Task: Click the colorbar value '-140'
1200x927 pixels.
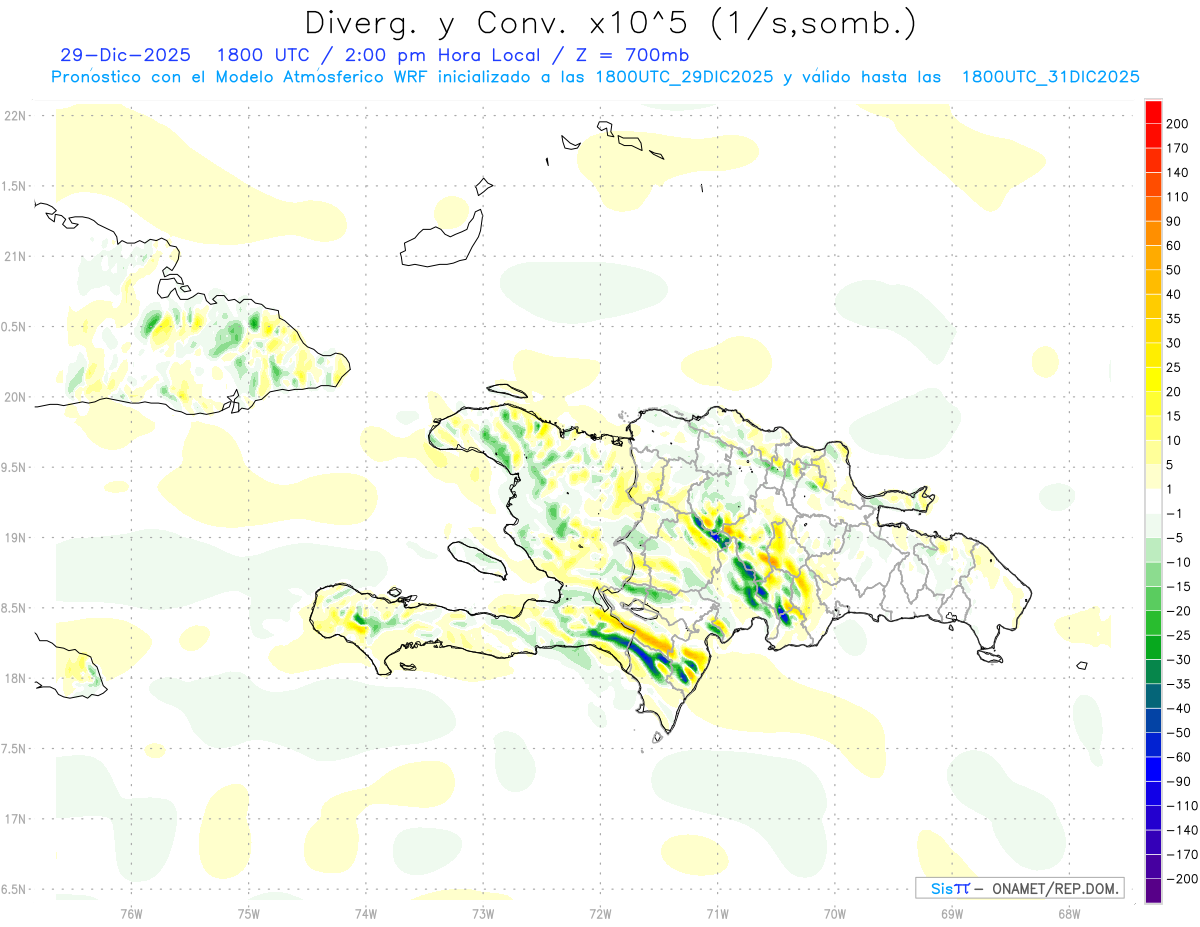Action: (x=1183, y=830)
